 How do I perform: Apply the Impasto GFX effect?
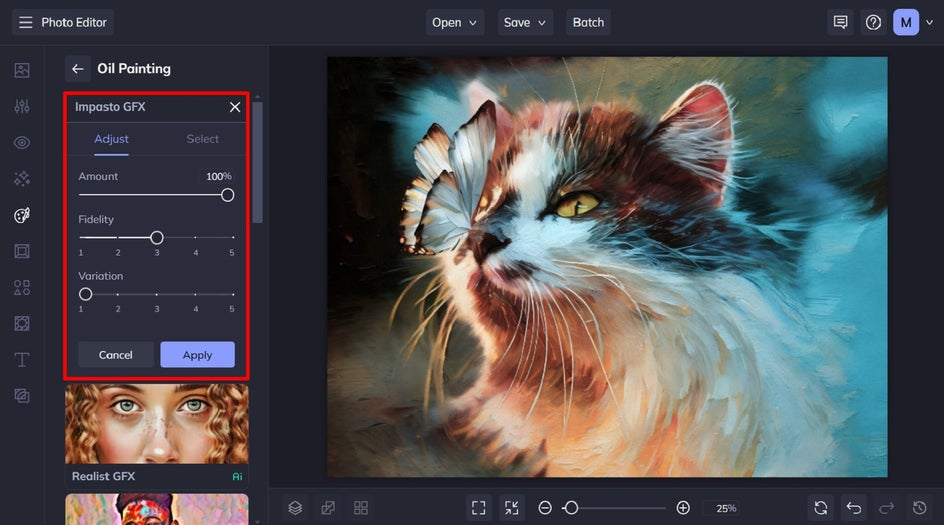coord(197,355)
